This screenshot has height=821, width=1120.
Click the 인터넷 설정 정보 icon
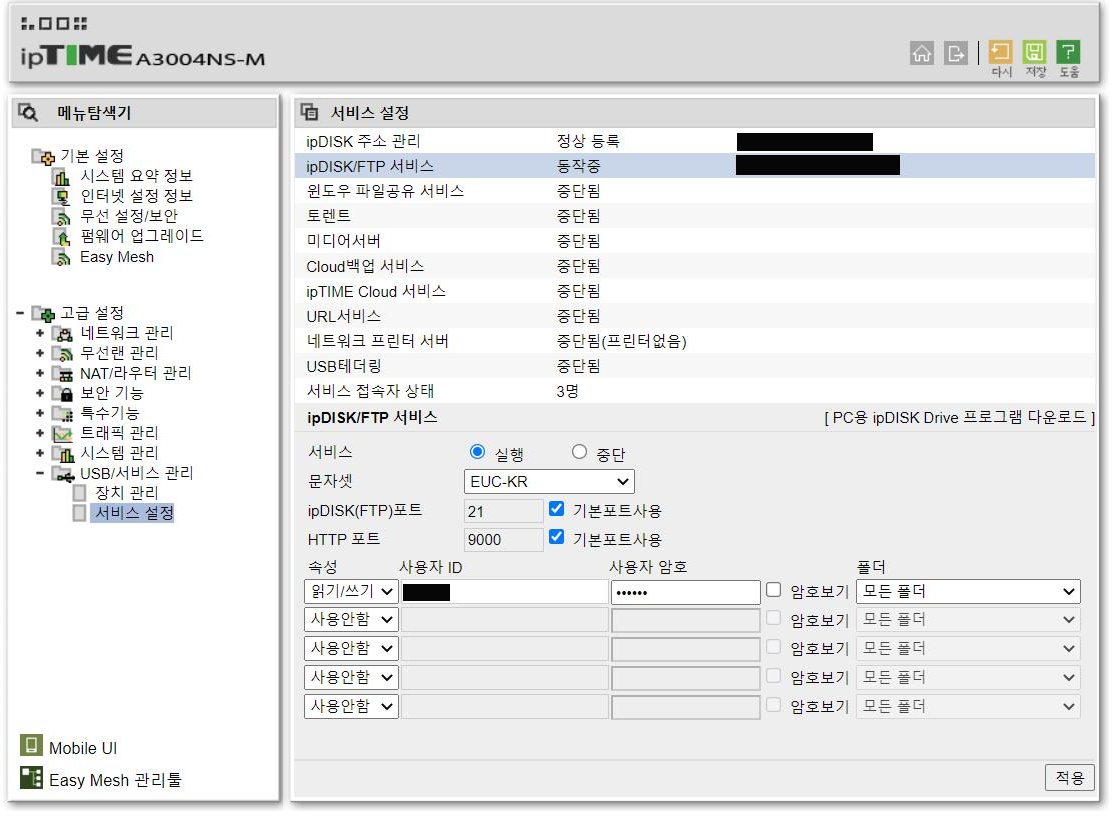point(62,196)
